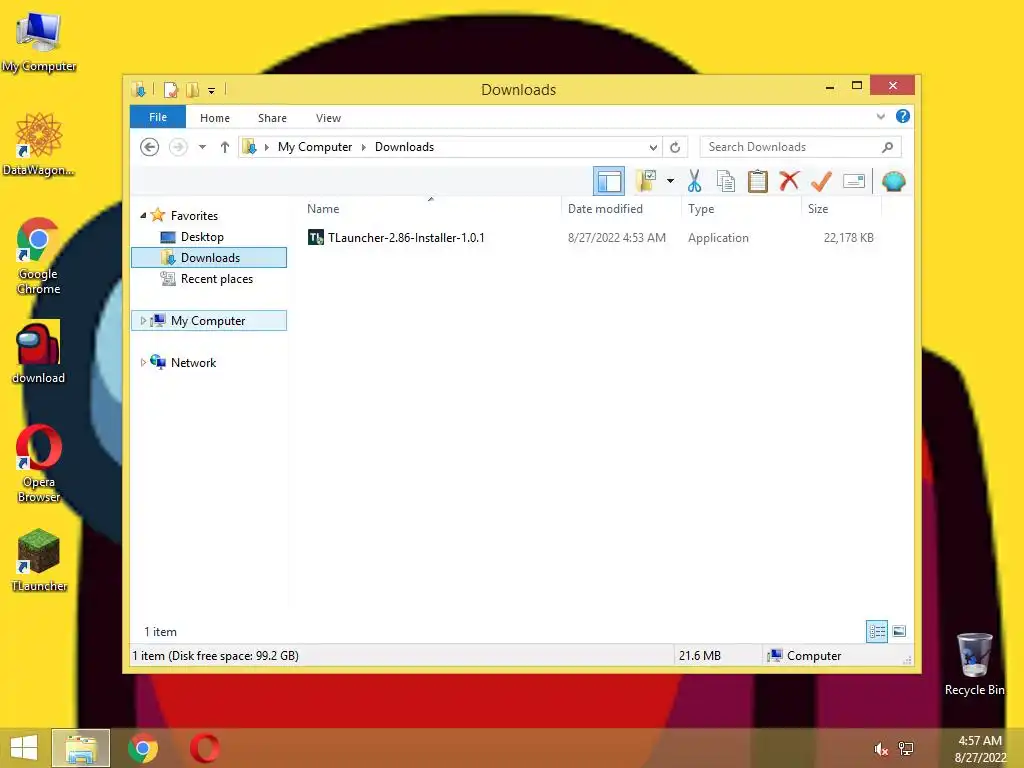
Task: Open the File menu tab
Action: 158,117
